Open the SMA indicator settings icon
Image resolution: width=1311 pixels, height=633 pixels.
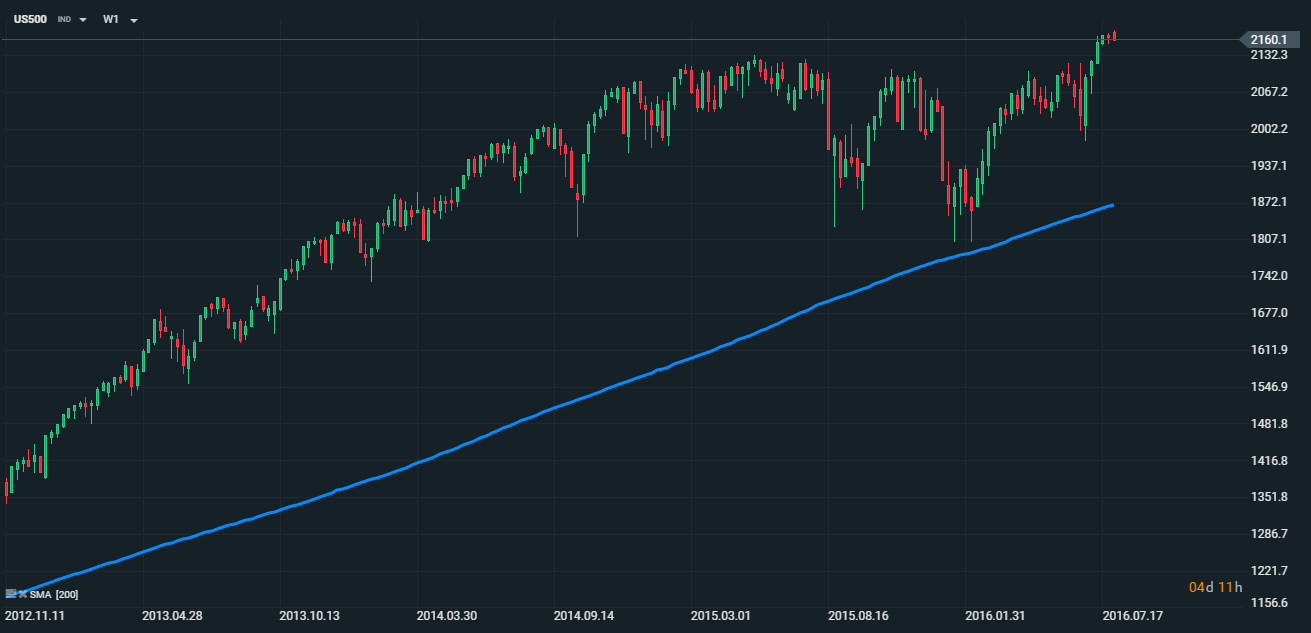pos(11,594)
